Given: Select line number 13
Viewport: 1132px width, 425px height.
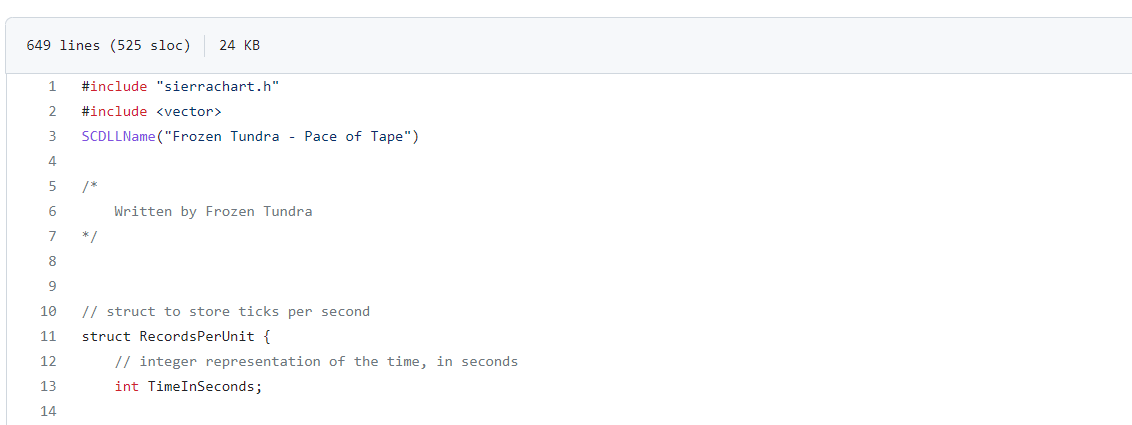Looking at the screenshot, I should pyautogui.click(x=48, y=386).
